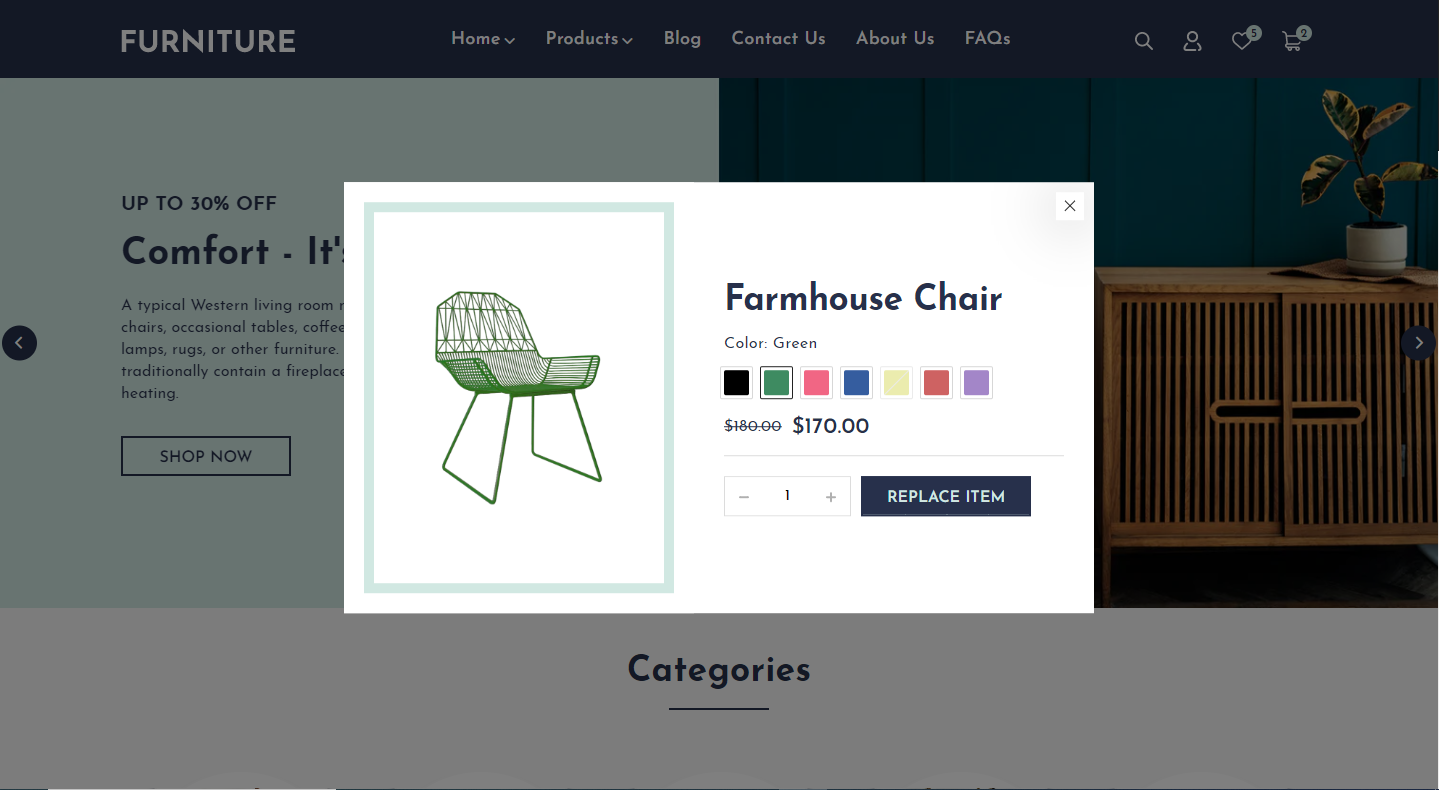Open the shopping cart icon

(1292, 41)
